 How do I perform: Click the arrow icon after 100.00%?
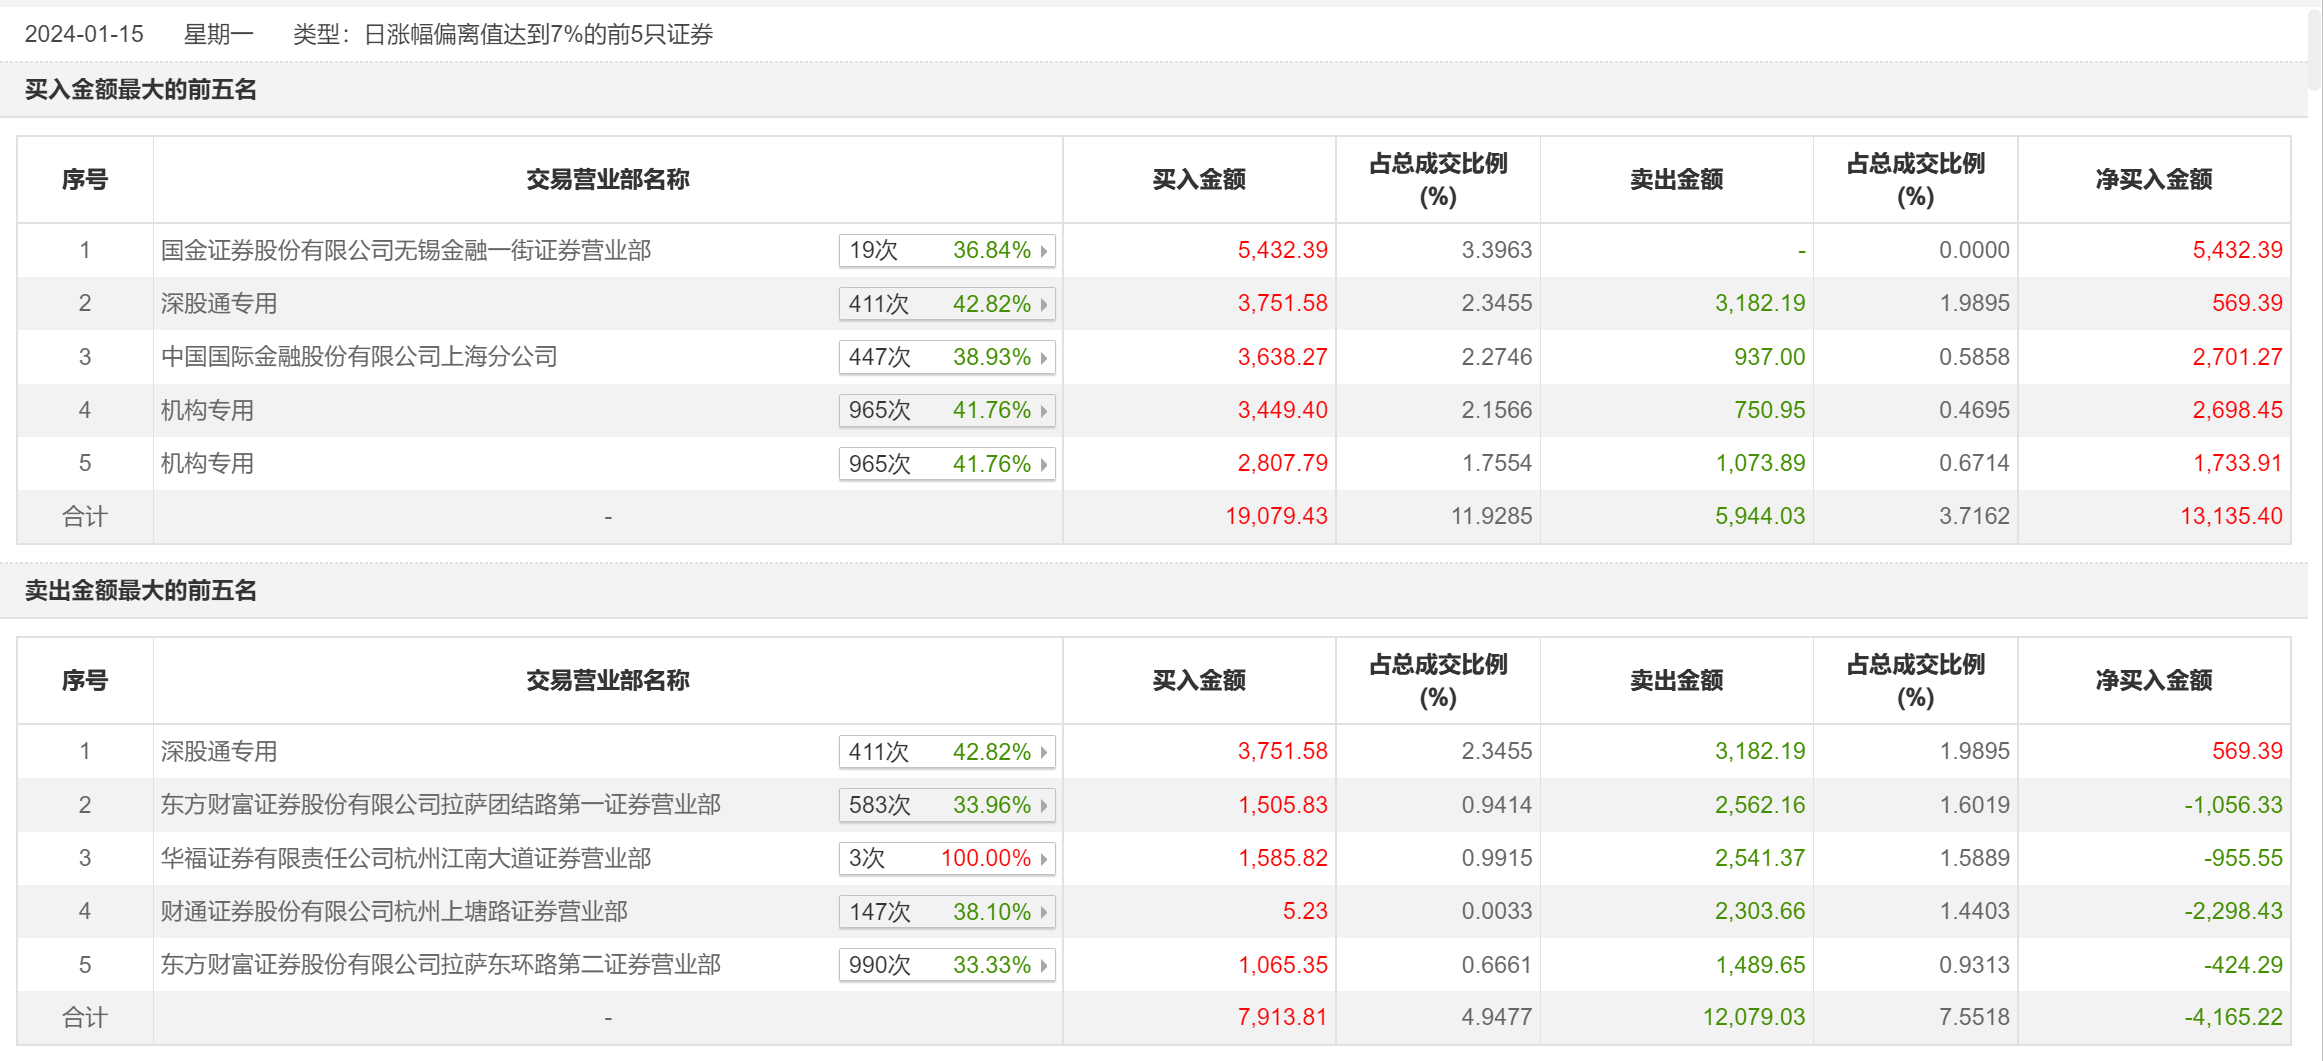[x=1044, y=859]
